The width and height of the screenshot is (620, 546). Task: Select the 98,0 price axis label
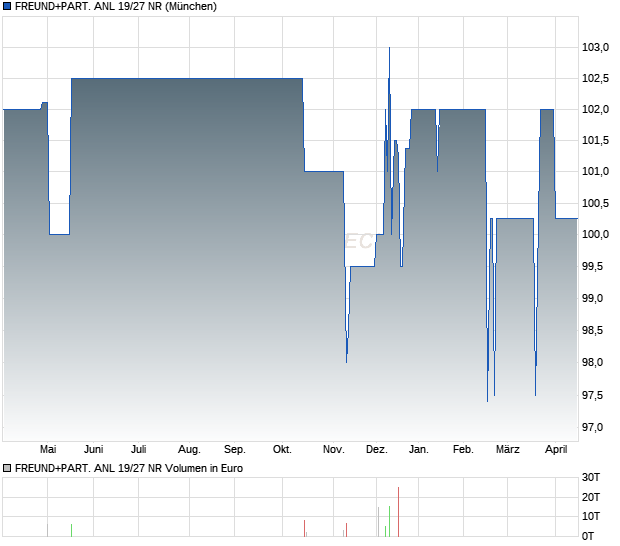tap(592, 362)
